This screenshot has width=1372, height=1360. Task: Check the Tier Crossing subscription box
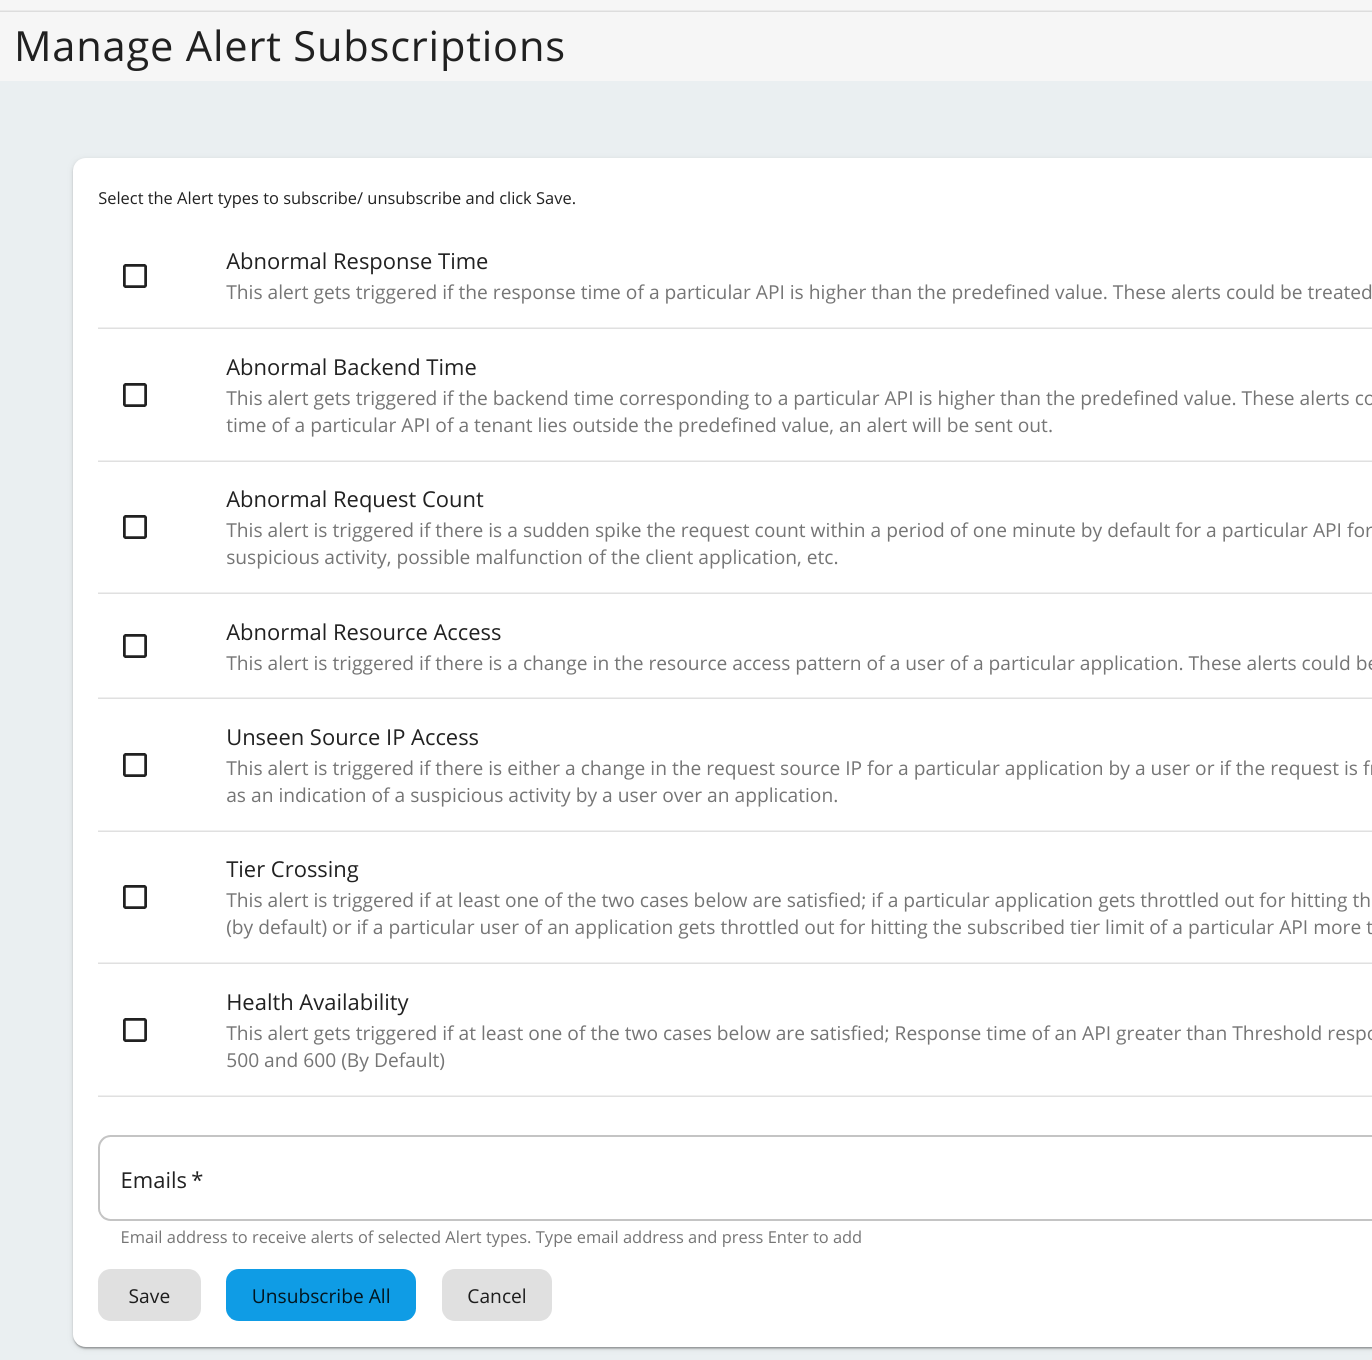[x=135, y=897]
